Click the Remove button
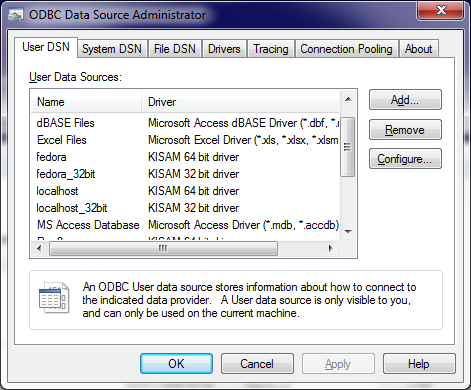 coord(405,129)
